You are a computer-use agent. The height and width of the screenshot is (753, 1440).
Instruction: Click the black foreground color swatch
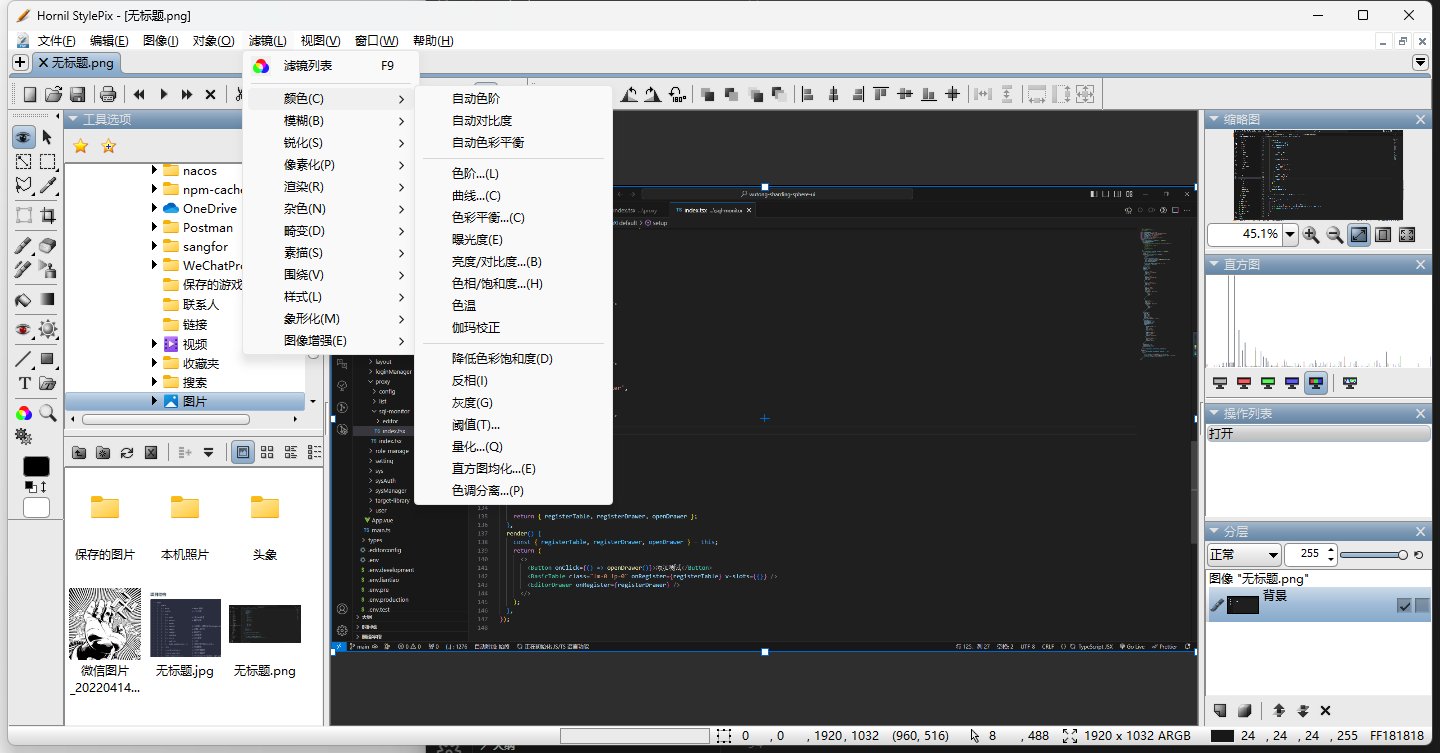36,467
